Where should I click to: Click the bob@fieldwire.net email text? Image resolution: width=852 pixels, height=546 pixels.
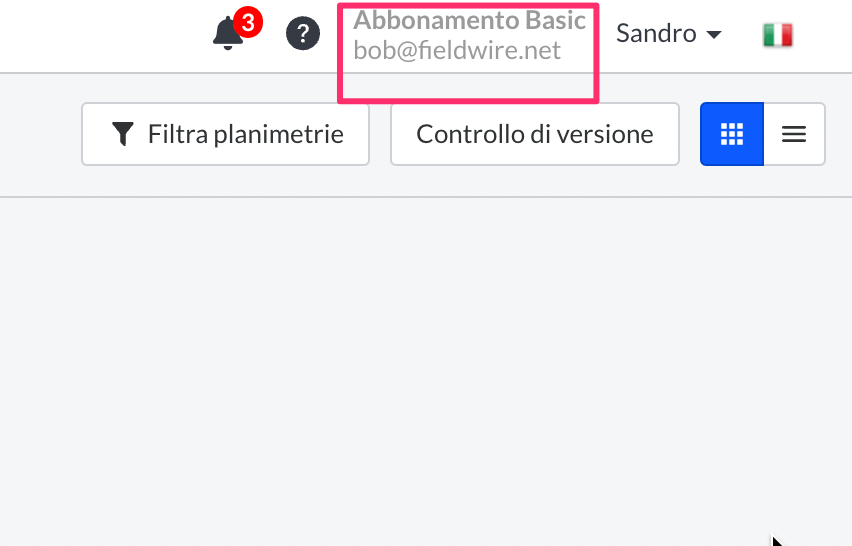(x=456, y=51)
